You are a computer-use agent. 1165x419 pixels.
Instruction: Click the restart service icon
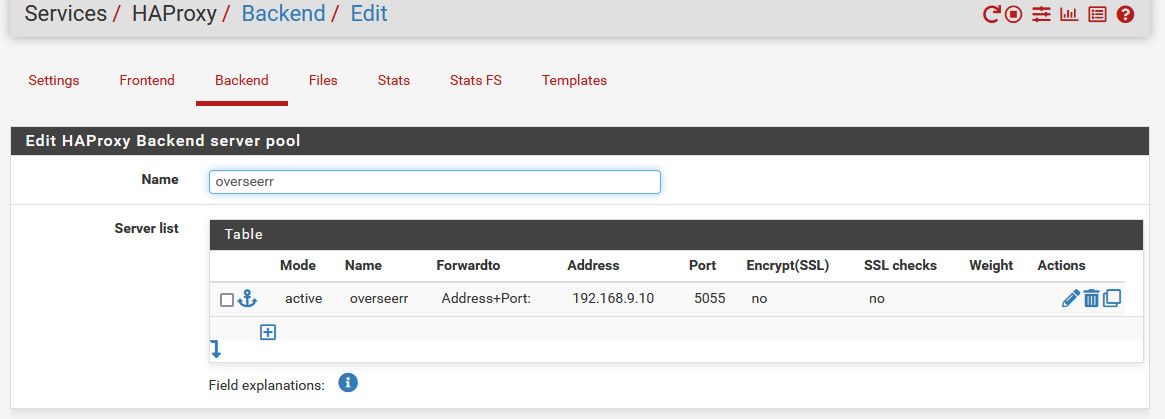pos(992,14)
